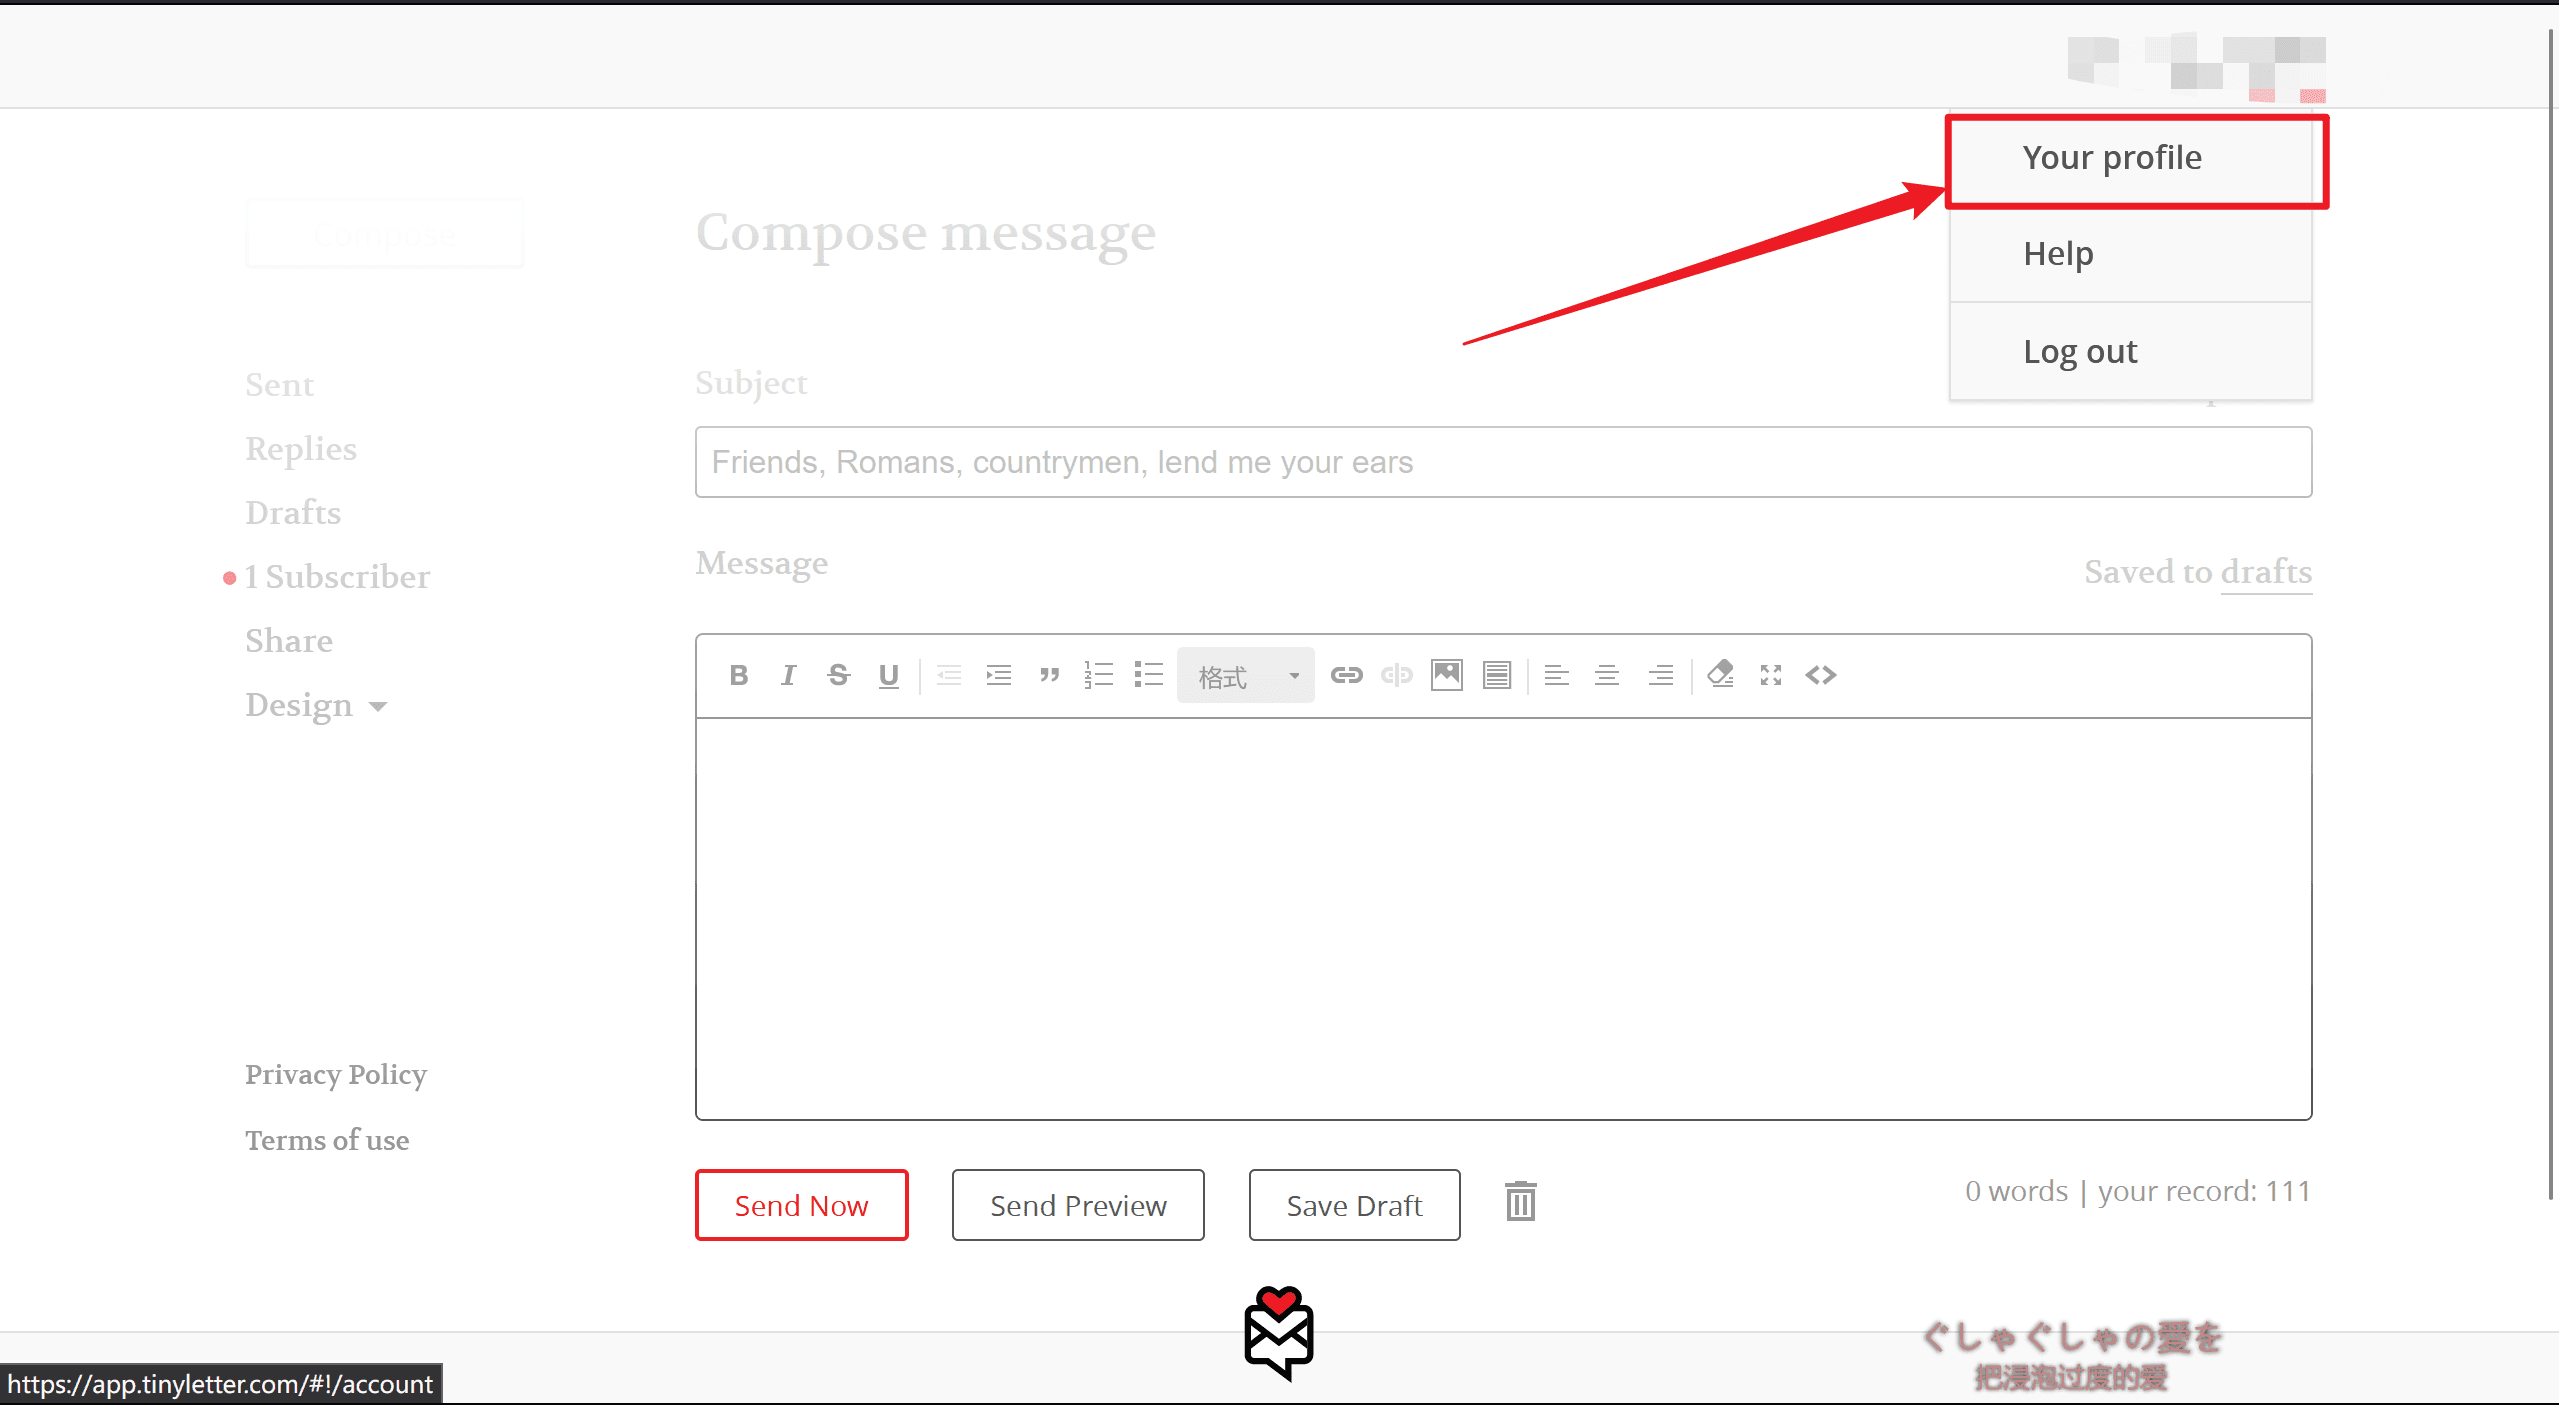Expand the Design menu in sidebar
This screenshot has height=1405, width=2559.
pos(316,706)
